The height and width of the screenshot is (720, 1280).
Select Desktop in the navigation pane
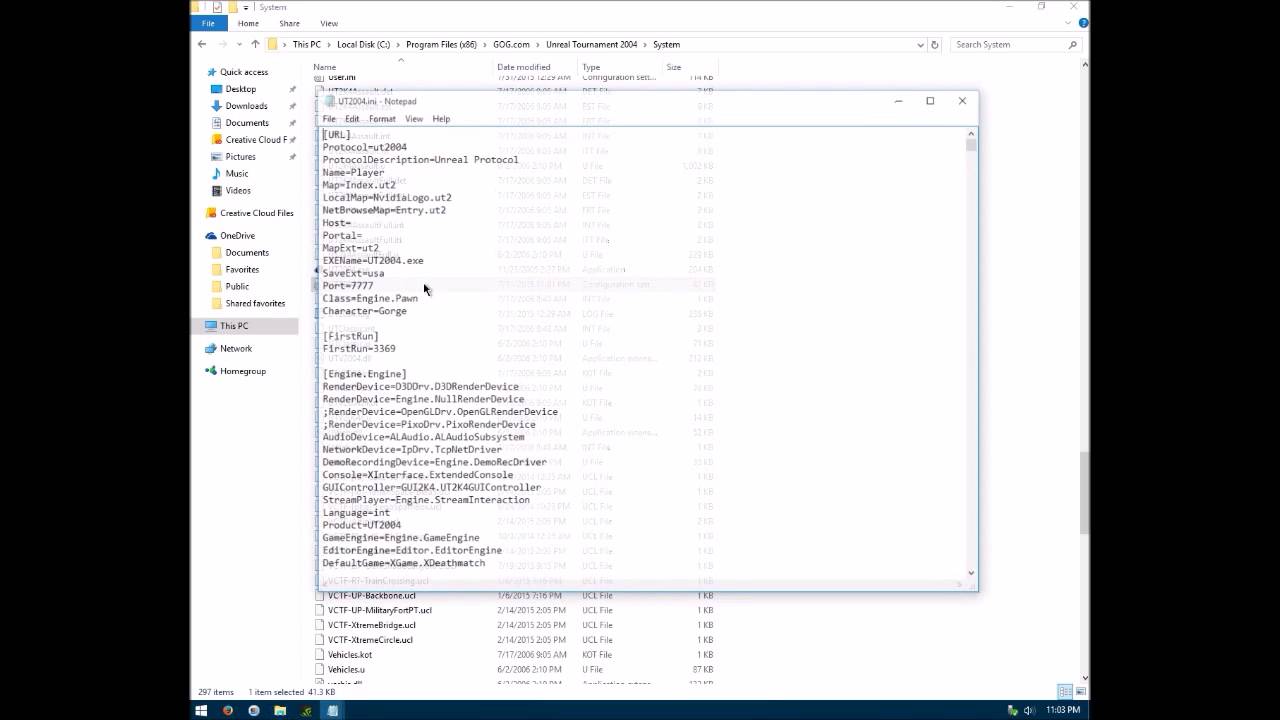(241, 89)
